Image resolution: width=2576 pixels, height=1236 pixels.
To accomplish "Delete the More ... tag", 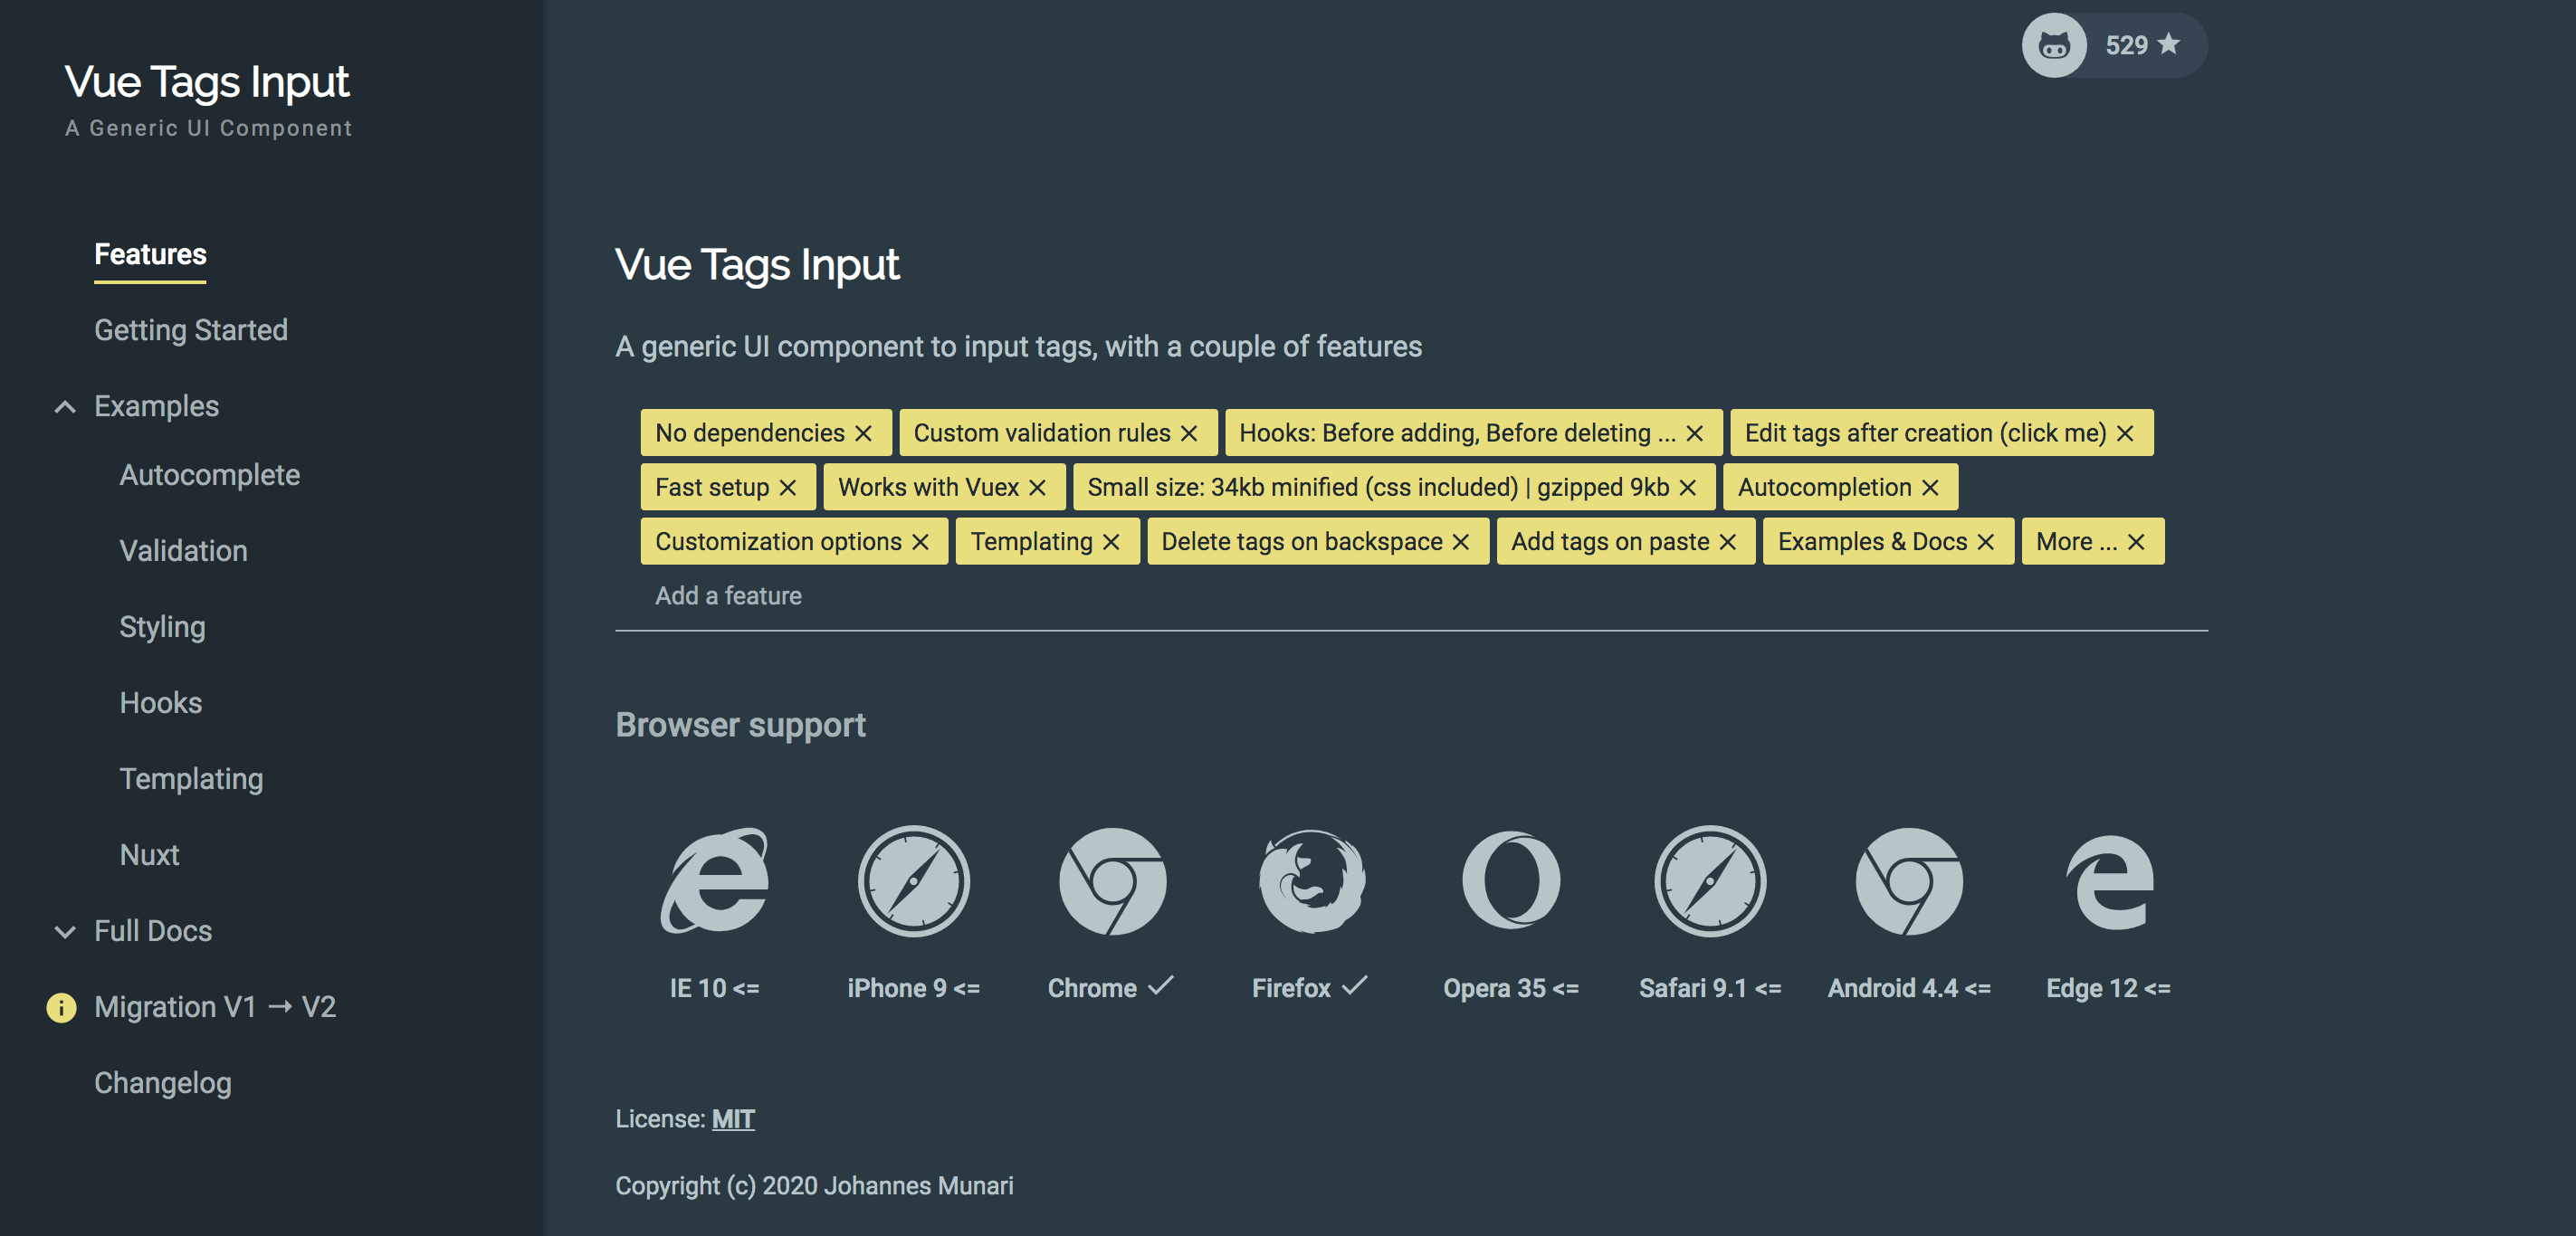I will [x=2136, y=541].
